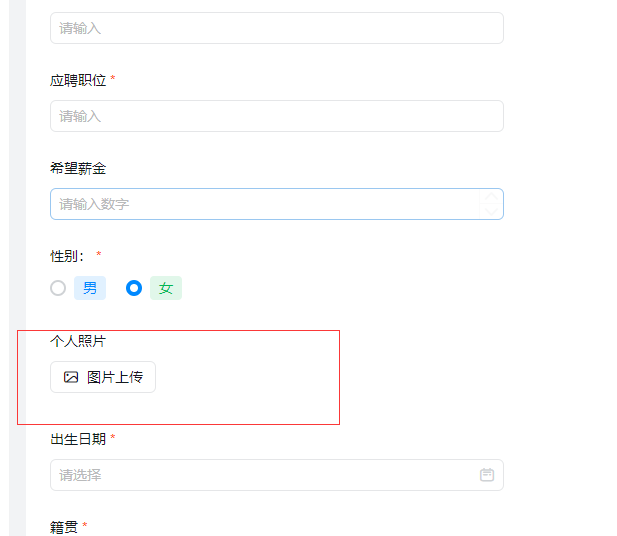Select the 女 radio button
Image resolution: width=617 pixels, height=536 pixels.
[x=134, y=288]
